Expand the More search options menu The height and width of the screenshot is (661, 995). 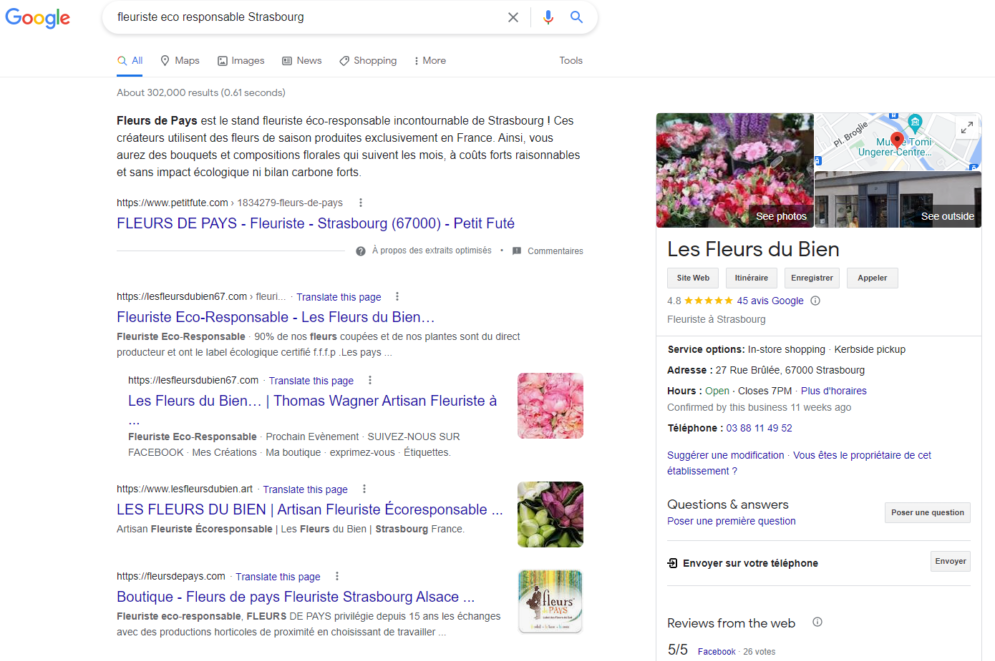(x=430, y=61)
